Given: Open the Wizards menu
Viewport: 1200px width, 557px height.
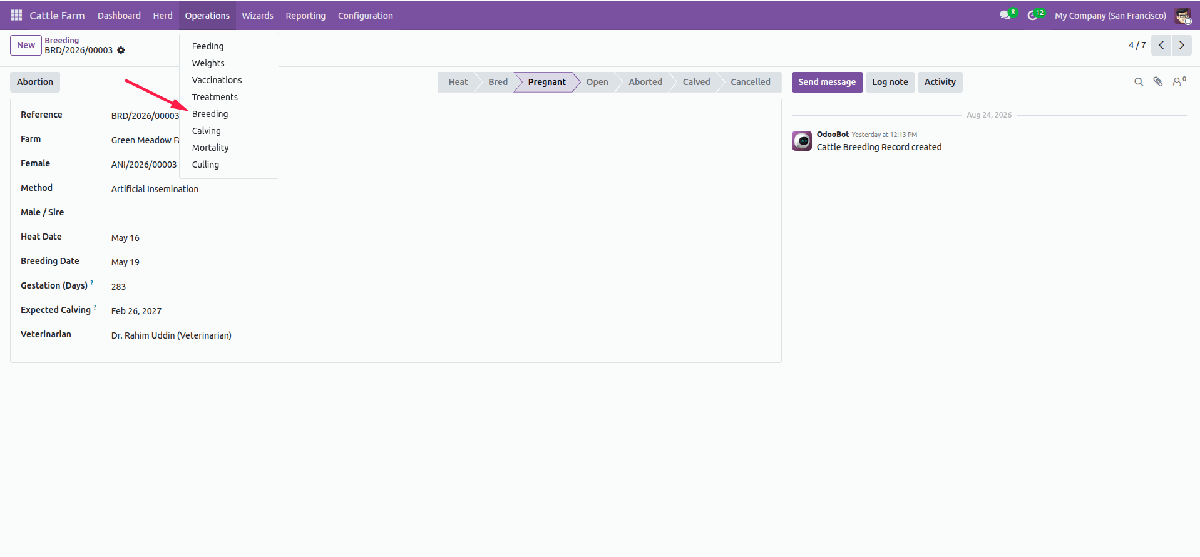Looking at the screenshot, I should (257, 16).
